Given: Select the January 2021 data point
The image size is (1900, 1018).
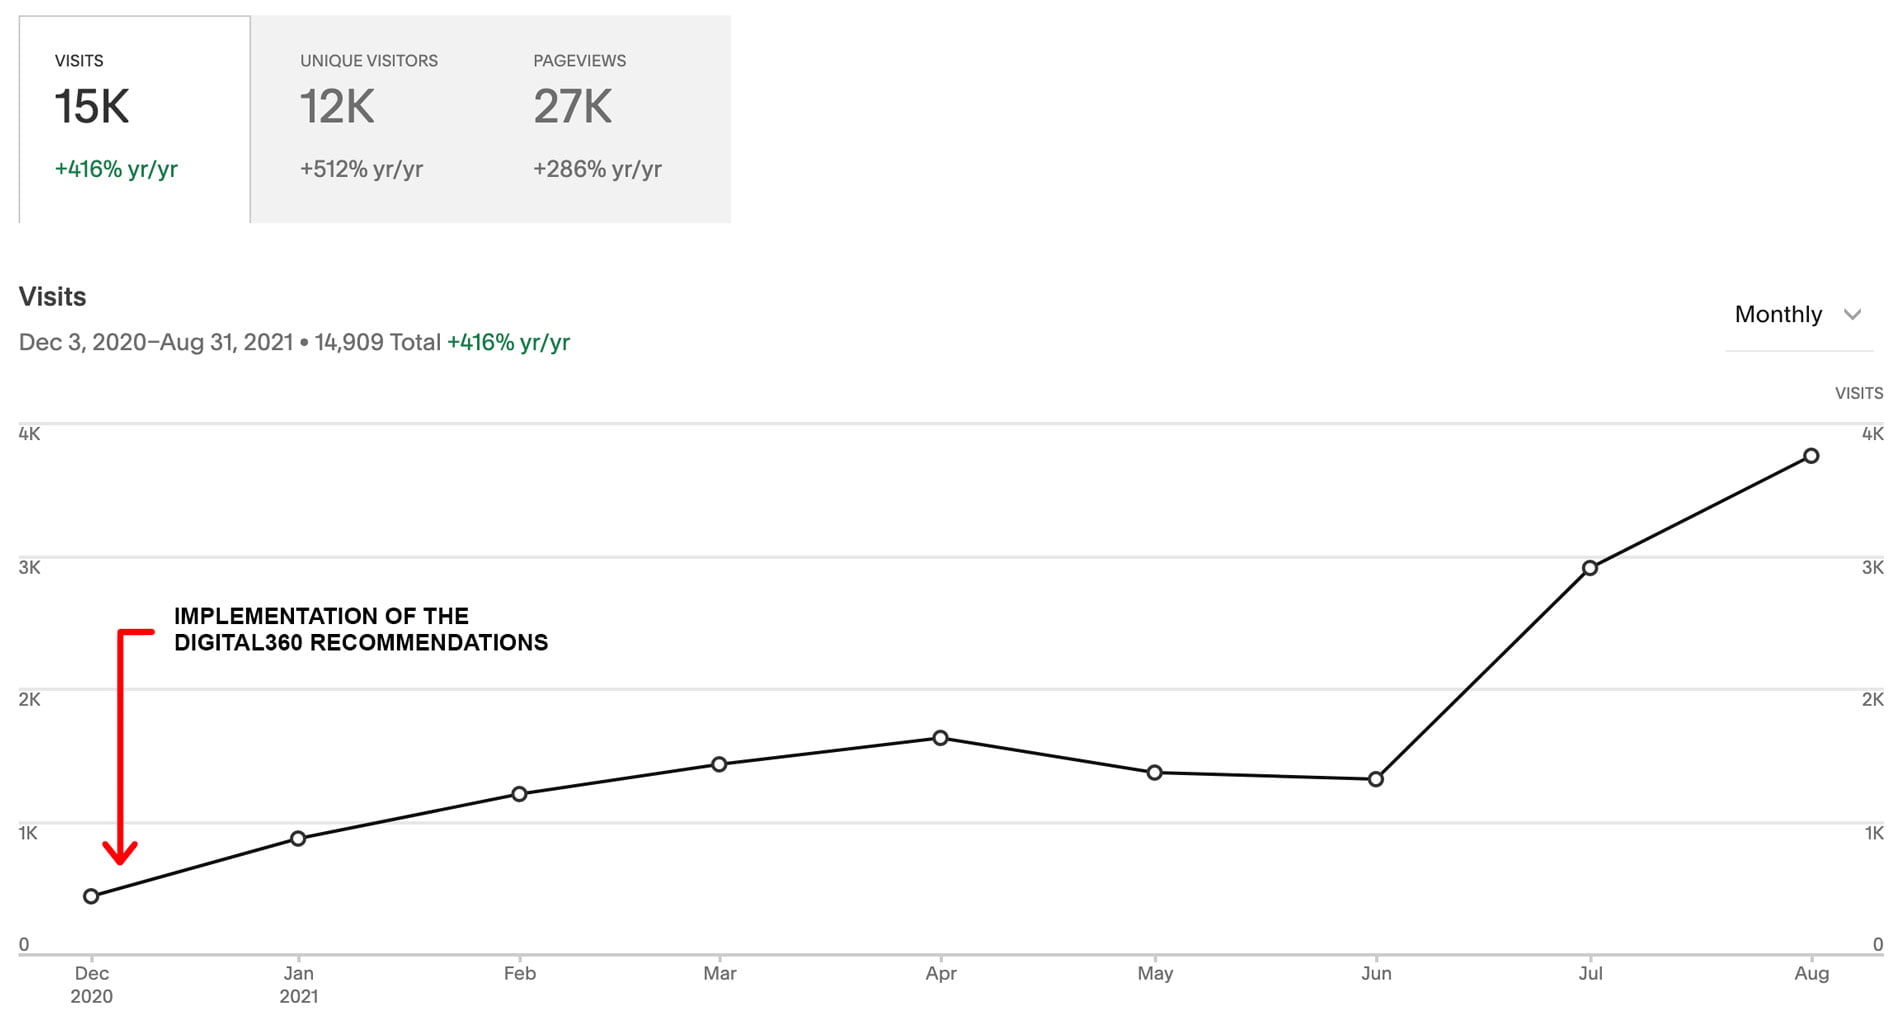Looking at the screenshot, I should [x=298, y=838].
